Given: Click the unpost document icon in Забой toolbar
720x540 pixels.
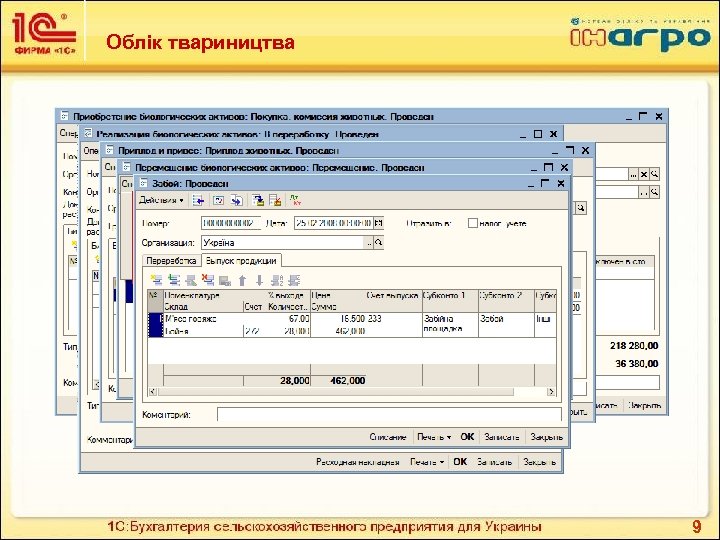Looking at the screenshot, I should [275, 200].
